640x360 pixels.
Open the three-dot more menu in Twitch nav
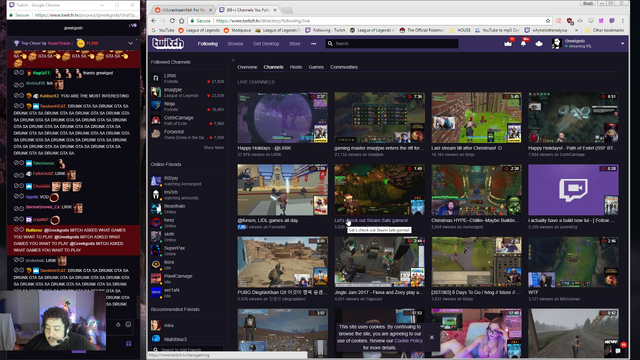pyautogui.click(x=313, y=44)
